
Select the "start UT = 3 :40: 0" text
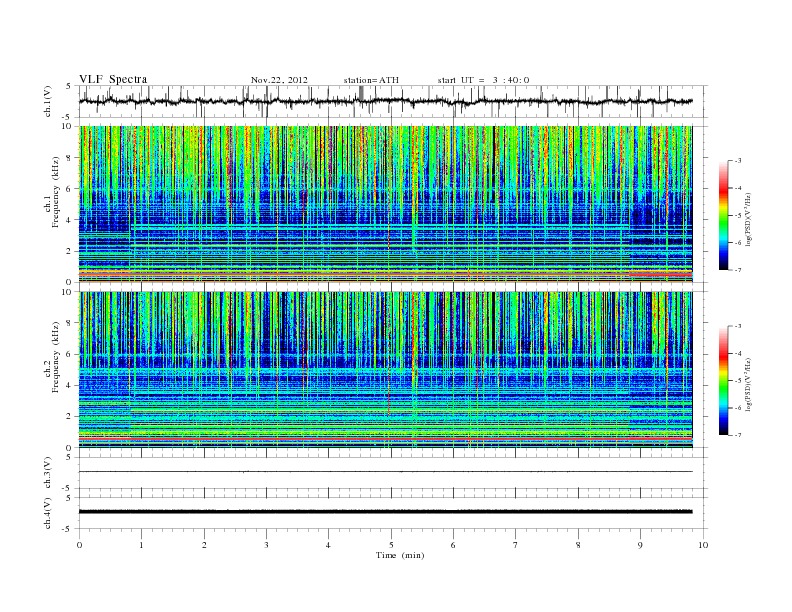(x=483, y=80)
